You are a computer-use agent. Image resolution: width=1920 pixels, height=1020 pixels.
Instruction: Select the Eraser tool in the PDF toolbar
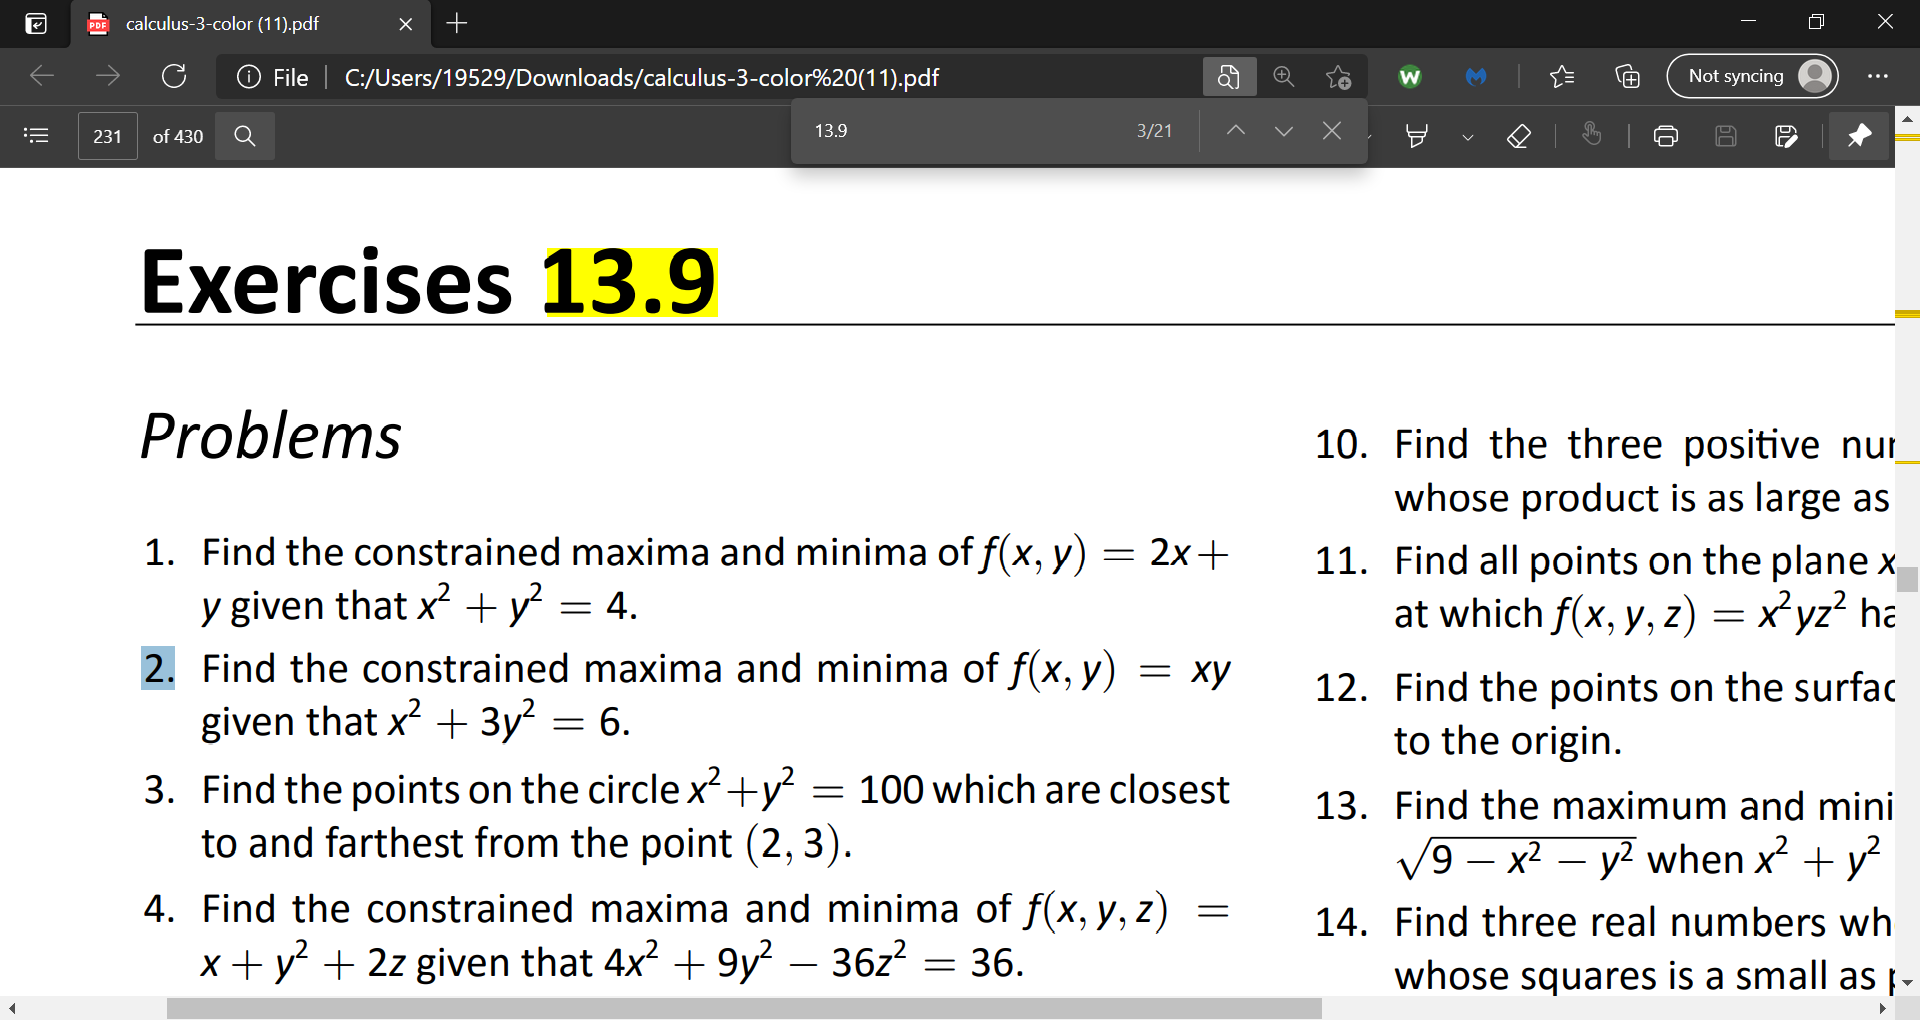click(x=1518, y=136)
